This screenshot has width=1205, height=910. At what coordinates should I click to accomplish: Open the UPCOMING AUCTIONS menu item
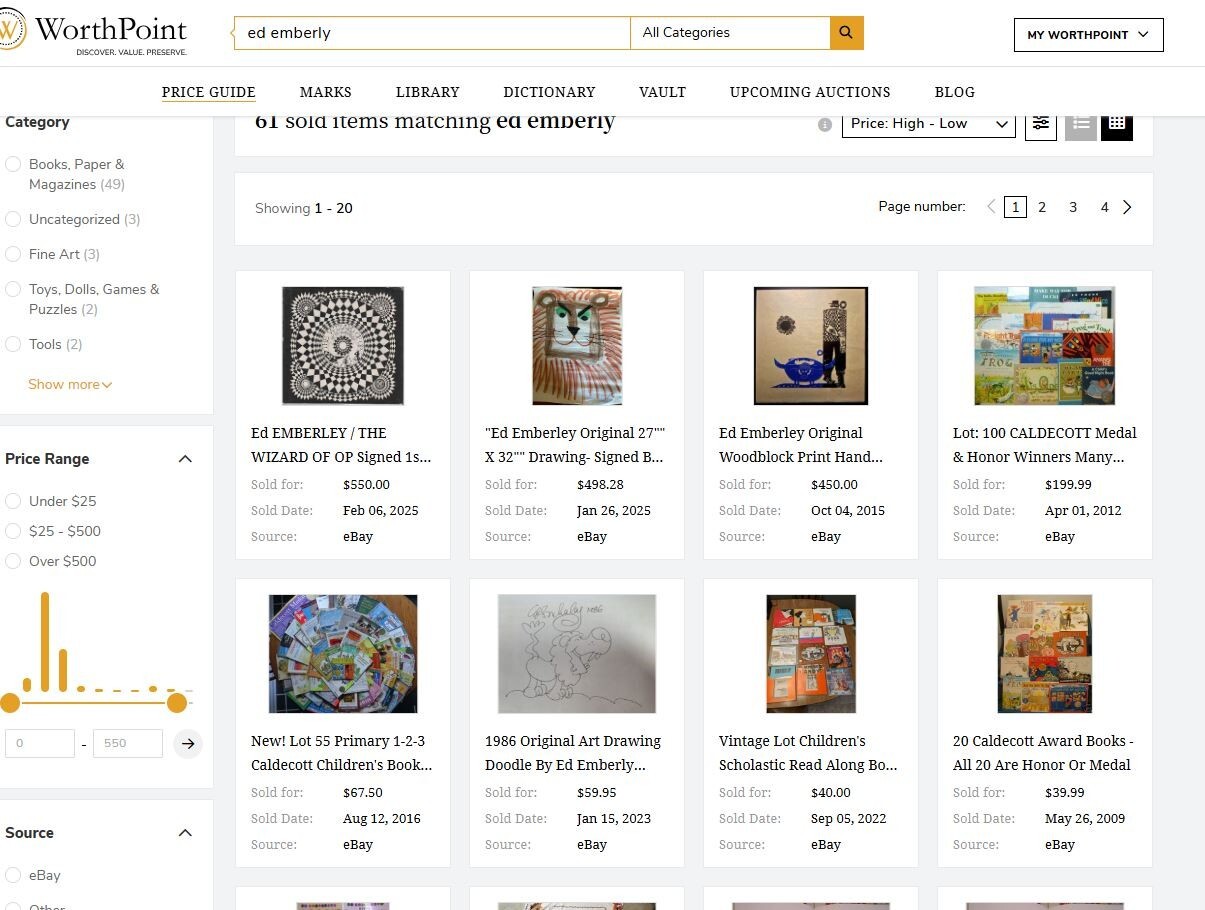810,92
